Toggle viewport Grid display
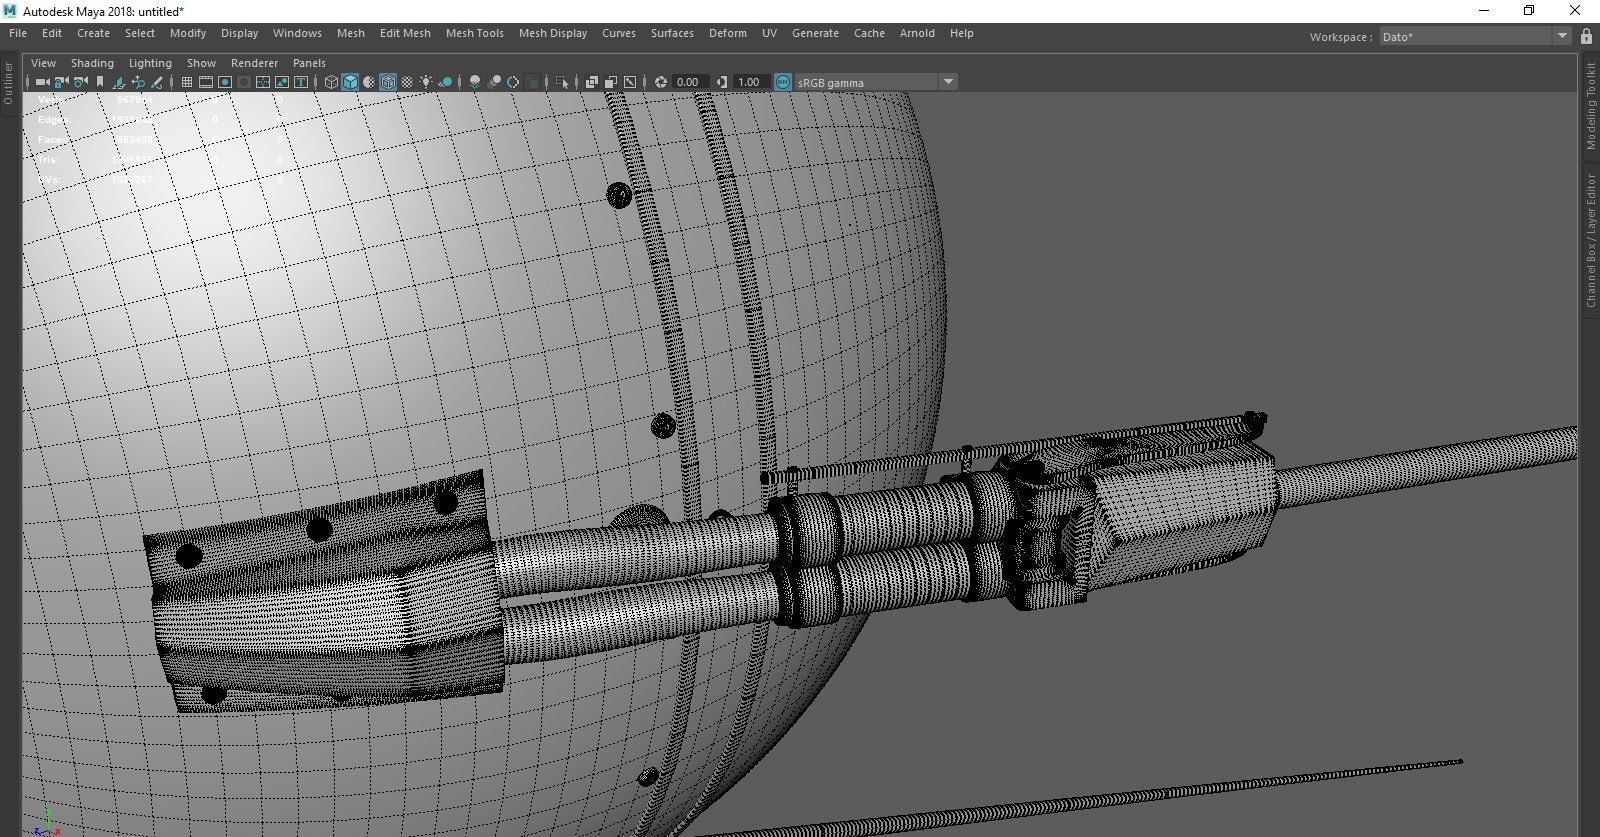 [187, 82]
